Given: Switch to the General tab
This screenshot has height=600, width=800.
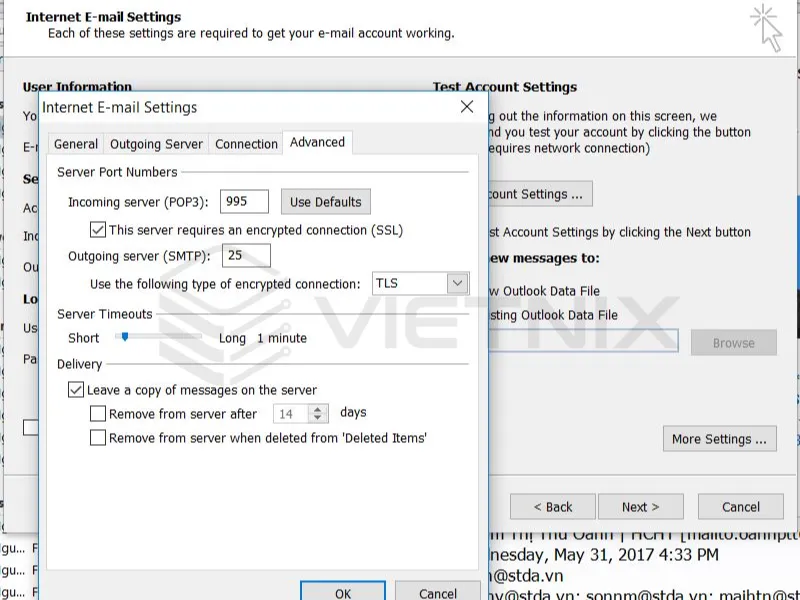Looking at the screenshot, I should [75, 143].
